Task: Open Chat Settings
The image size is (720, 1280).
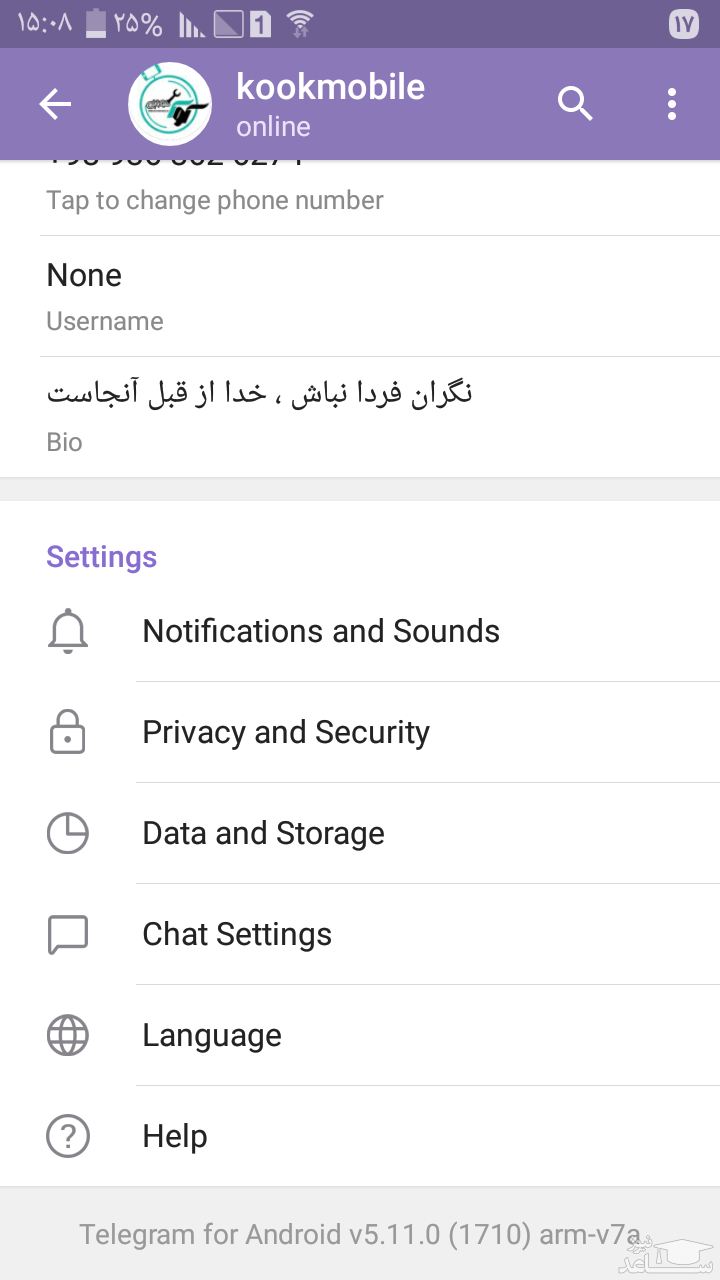Action: point(237,935)
